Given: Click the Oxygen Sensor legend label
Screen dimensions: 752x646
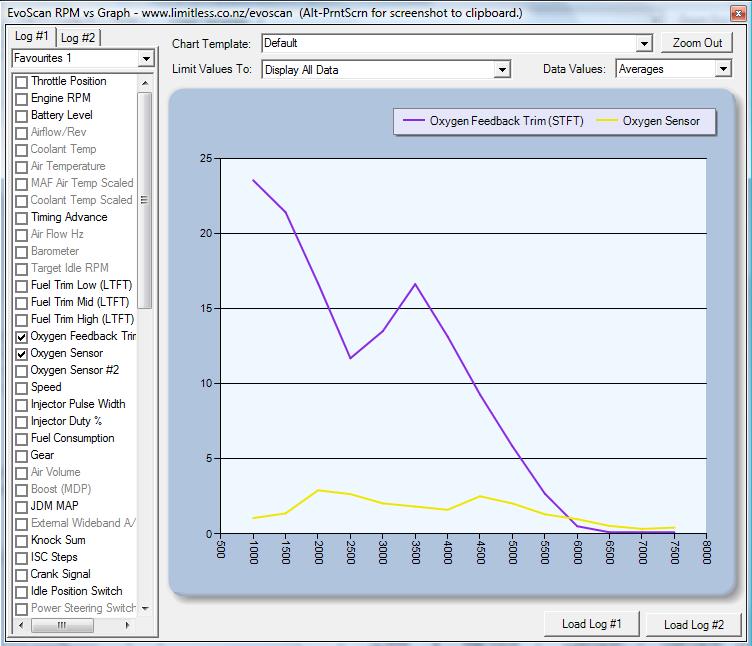Looking at the screenshot, I should 661,121.
